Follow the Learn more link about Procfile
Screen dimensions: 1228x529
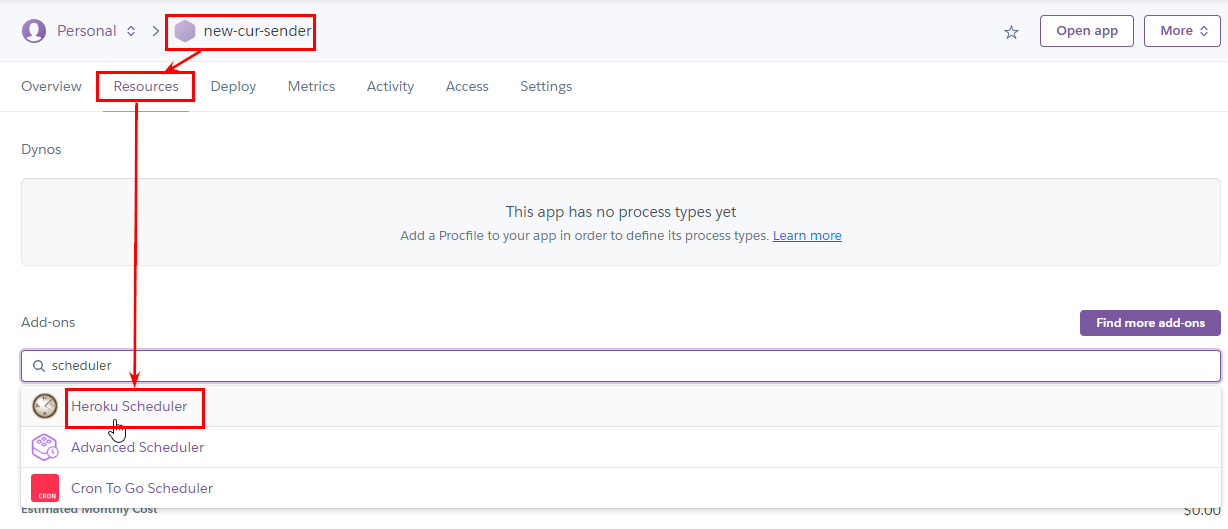click(807, 236)
